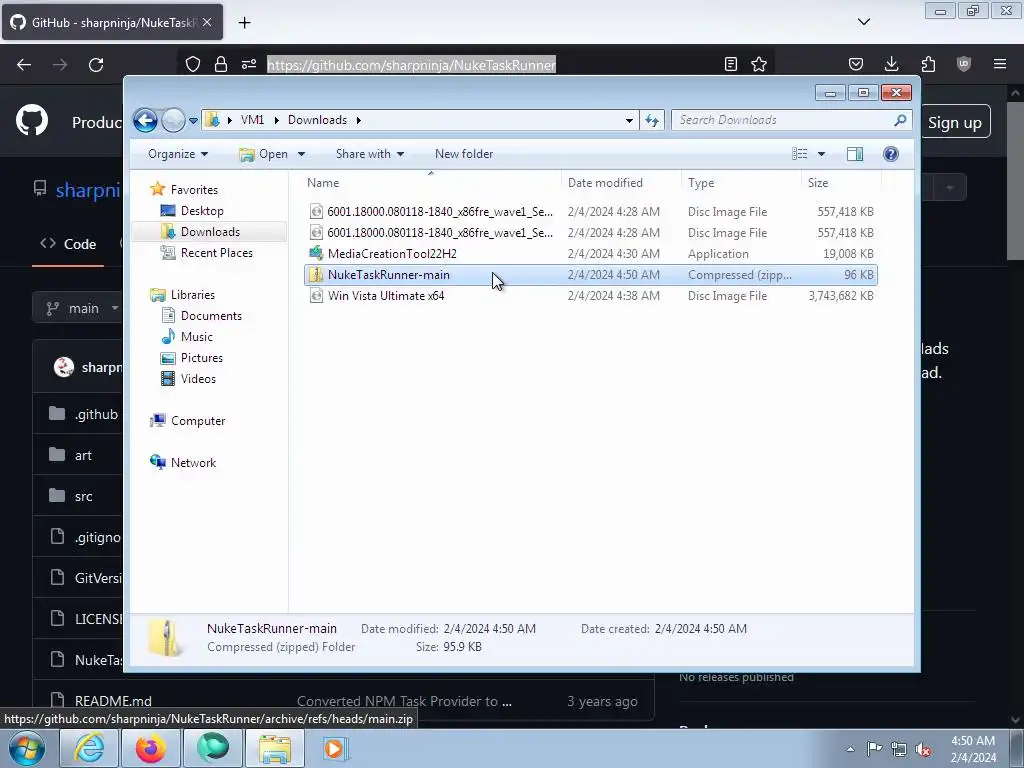Image resolution: width=1024 pixels, height=768 pixels.
Task: Save page to Pocket
Action: pos(856,64)
